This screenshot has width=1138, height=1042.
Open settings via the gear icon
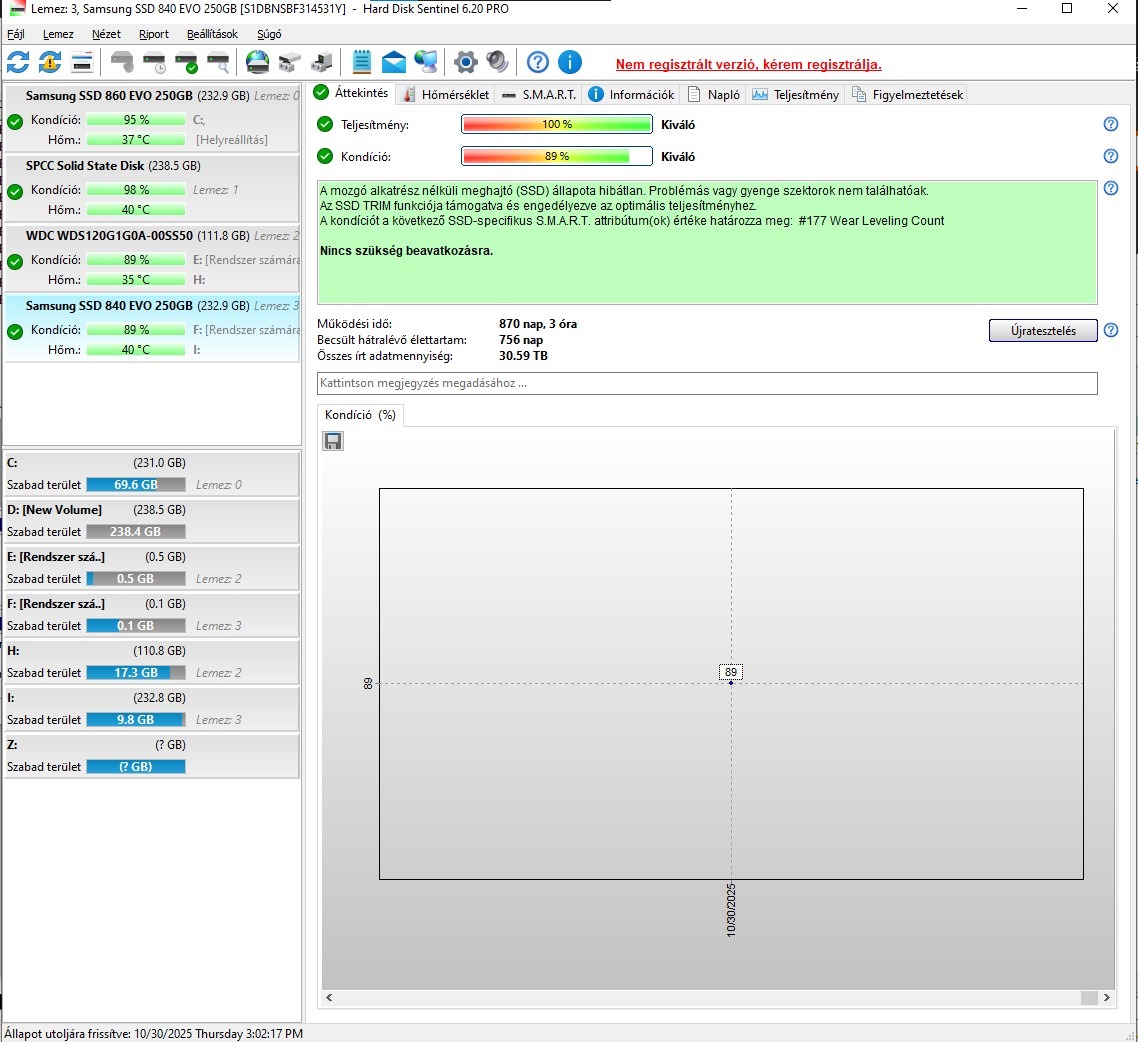pyautogui.click(x=465, y=62)
